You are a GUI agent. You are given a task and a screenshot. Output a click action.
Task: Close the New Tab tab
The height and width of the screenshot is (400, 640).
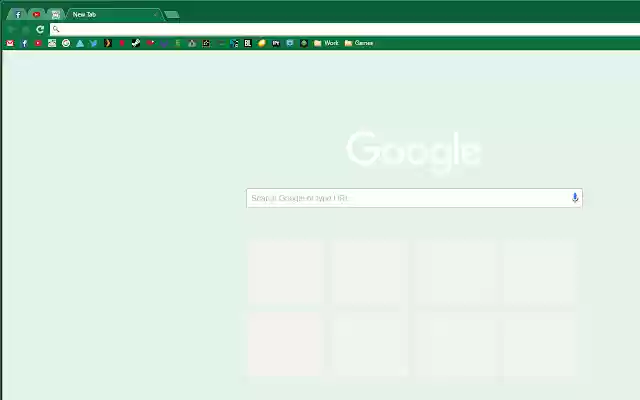[x=155, y=15]
